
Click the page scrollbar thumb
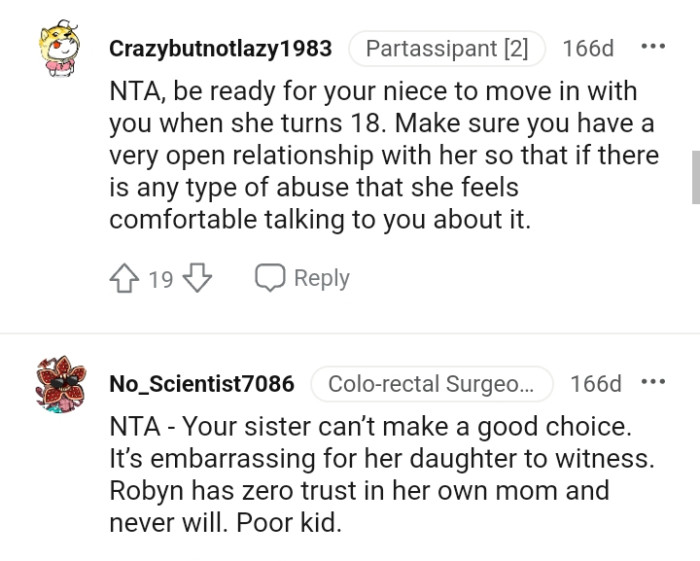pyautogui.click(x=695, y=178)
